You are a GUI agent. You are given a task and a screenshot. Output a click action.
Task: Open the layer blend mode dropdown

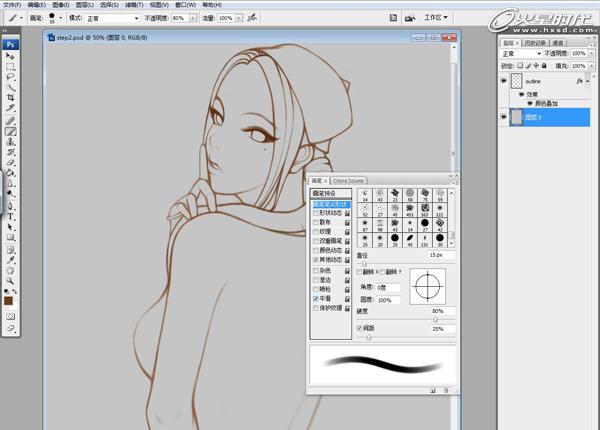(x=522, y=53)
